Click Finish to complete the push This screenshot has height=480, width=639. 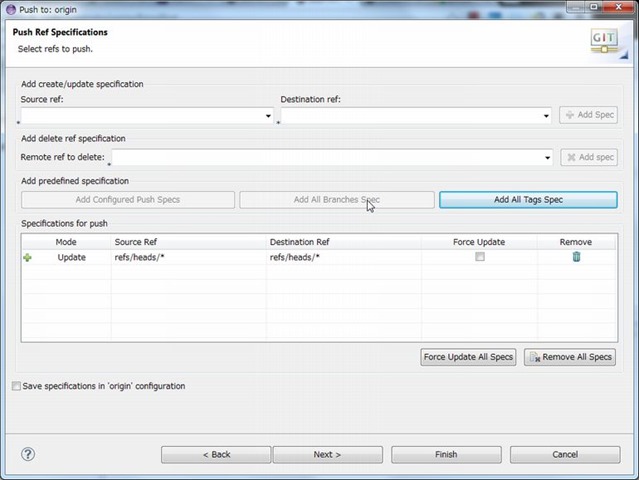click(445, 454)
